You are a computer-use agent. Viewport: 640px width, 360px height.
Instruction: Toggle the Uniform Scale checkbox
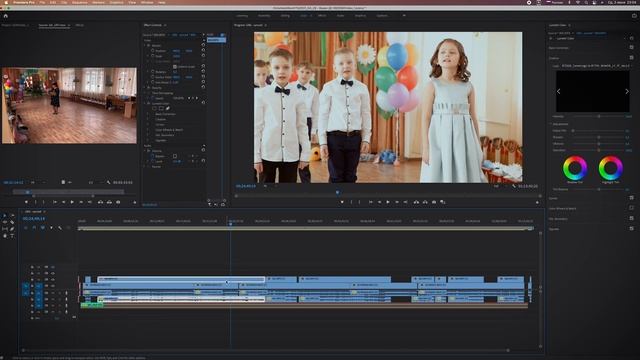(x=175, y=67)
